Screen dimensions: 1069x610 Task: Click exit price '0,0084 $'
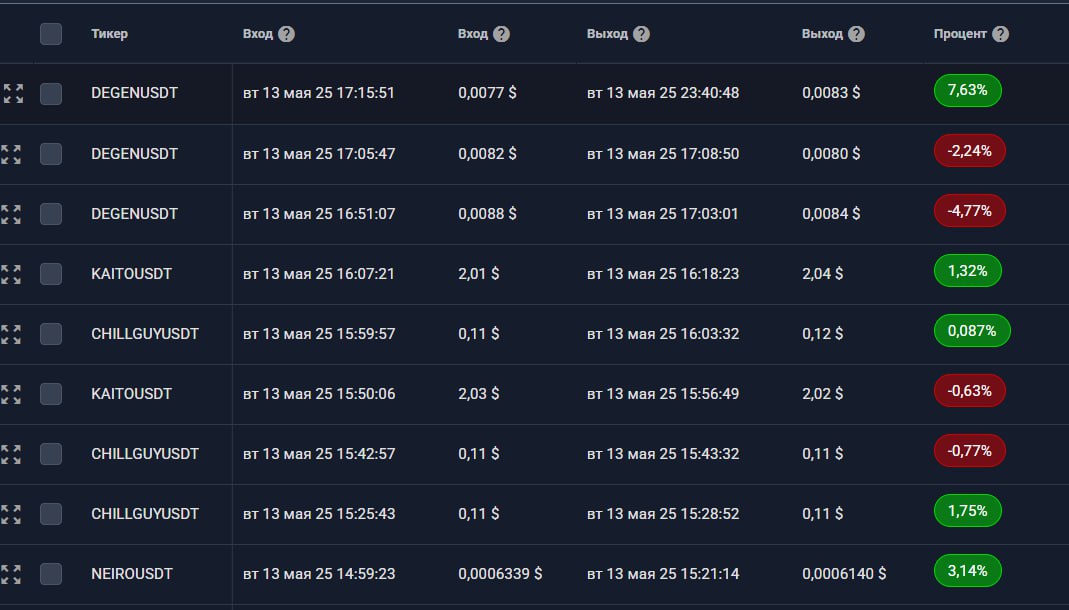coord(831,214)
